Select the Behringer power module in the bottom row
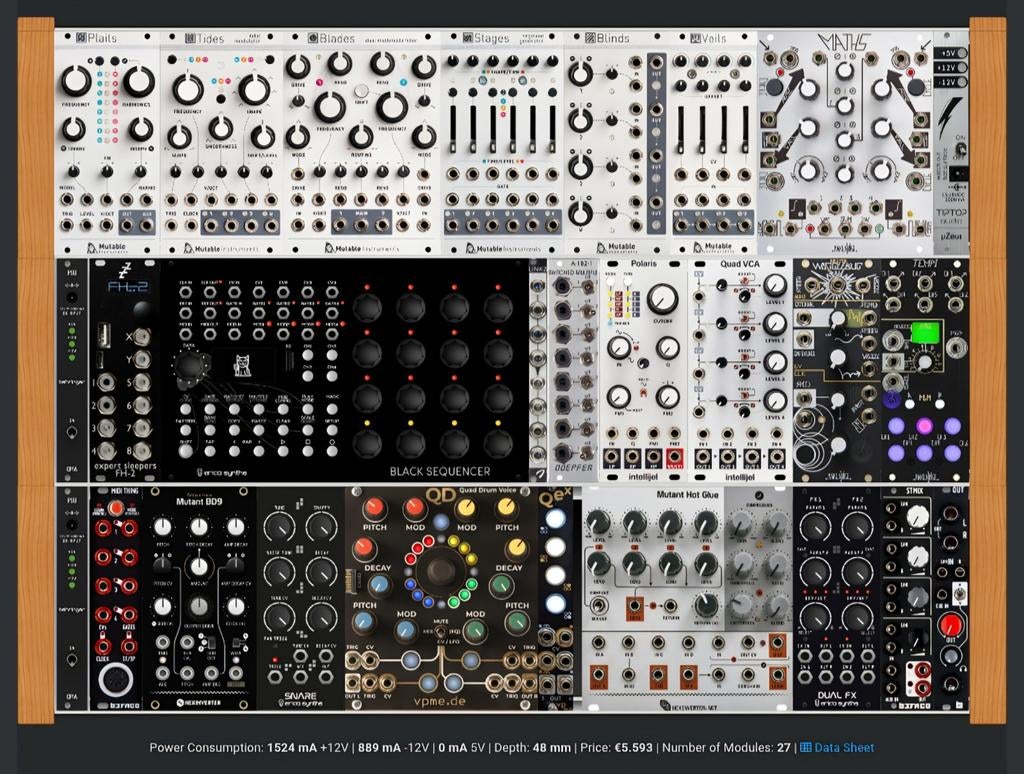This screenshot has width=1024, height=774. 72,598
